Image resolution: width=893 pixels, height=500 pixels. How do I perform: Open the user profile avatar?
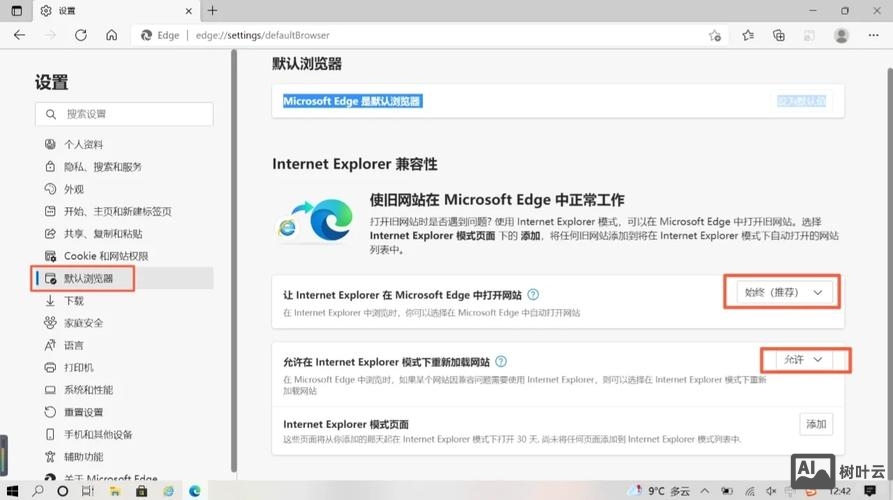pyautogui.click(x=841, y=35)
